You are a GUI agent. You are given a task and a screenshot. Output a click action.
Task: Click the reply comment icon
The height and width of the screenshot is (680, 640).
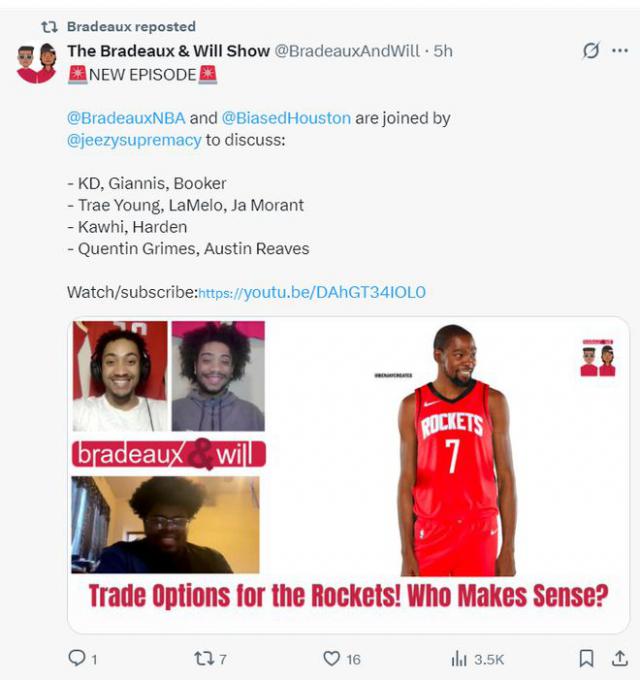click(77, 658)
